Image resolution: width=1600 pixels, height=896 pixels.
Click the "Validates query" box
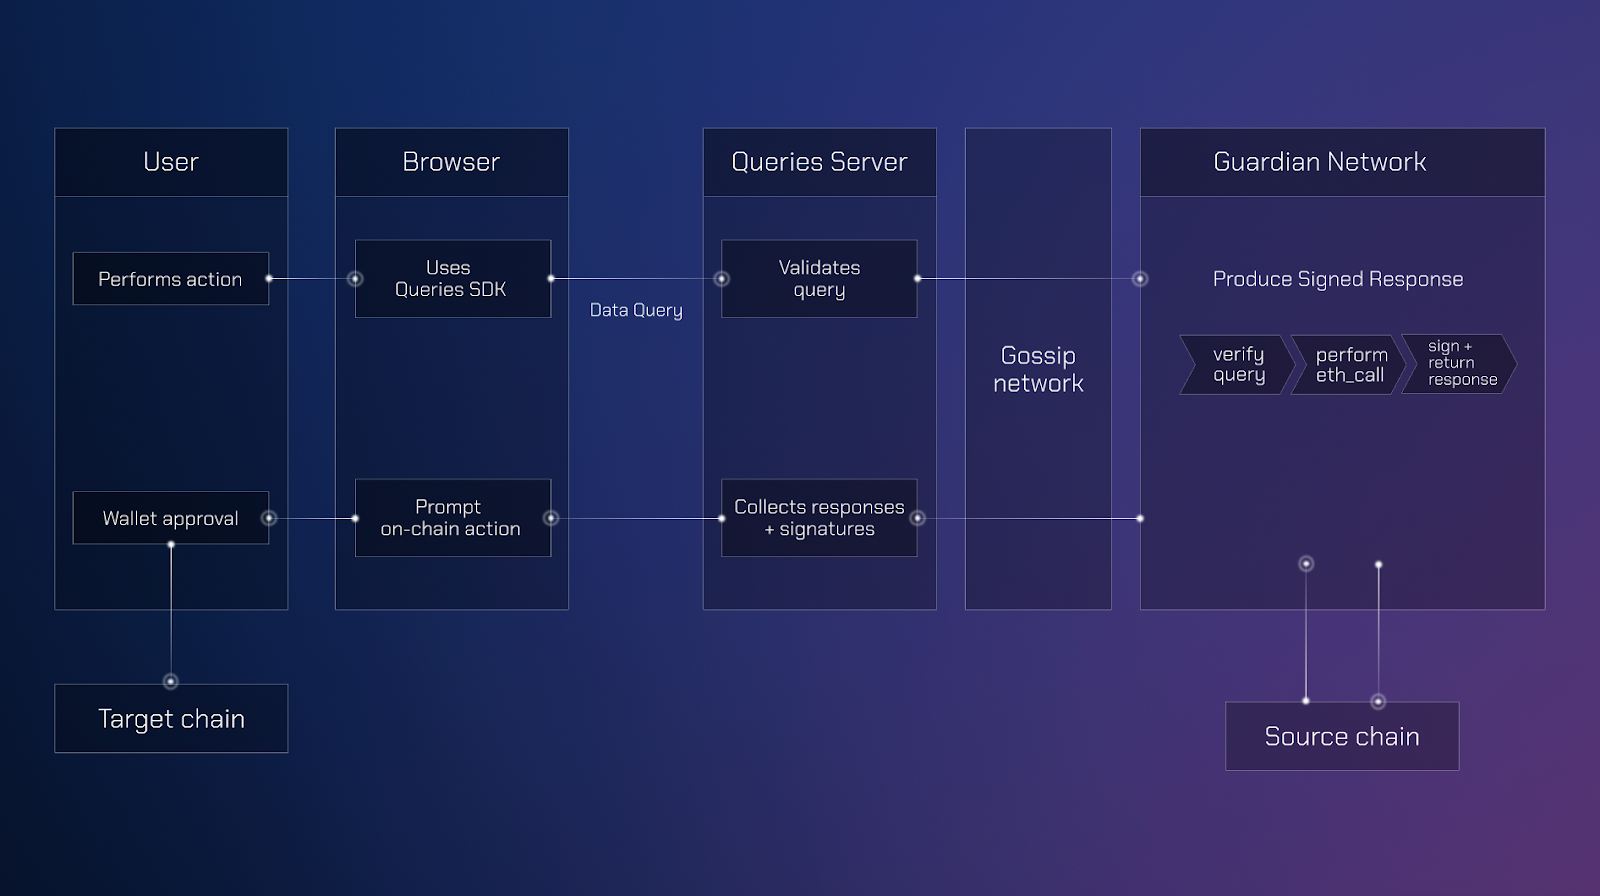(819, 279)
